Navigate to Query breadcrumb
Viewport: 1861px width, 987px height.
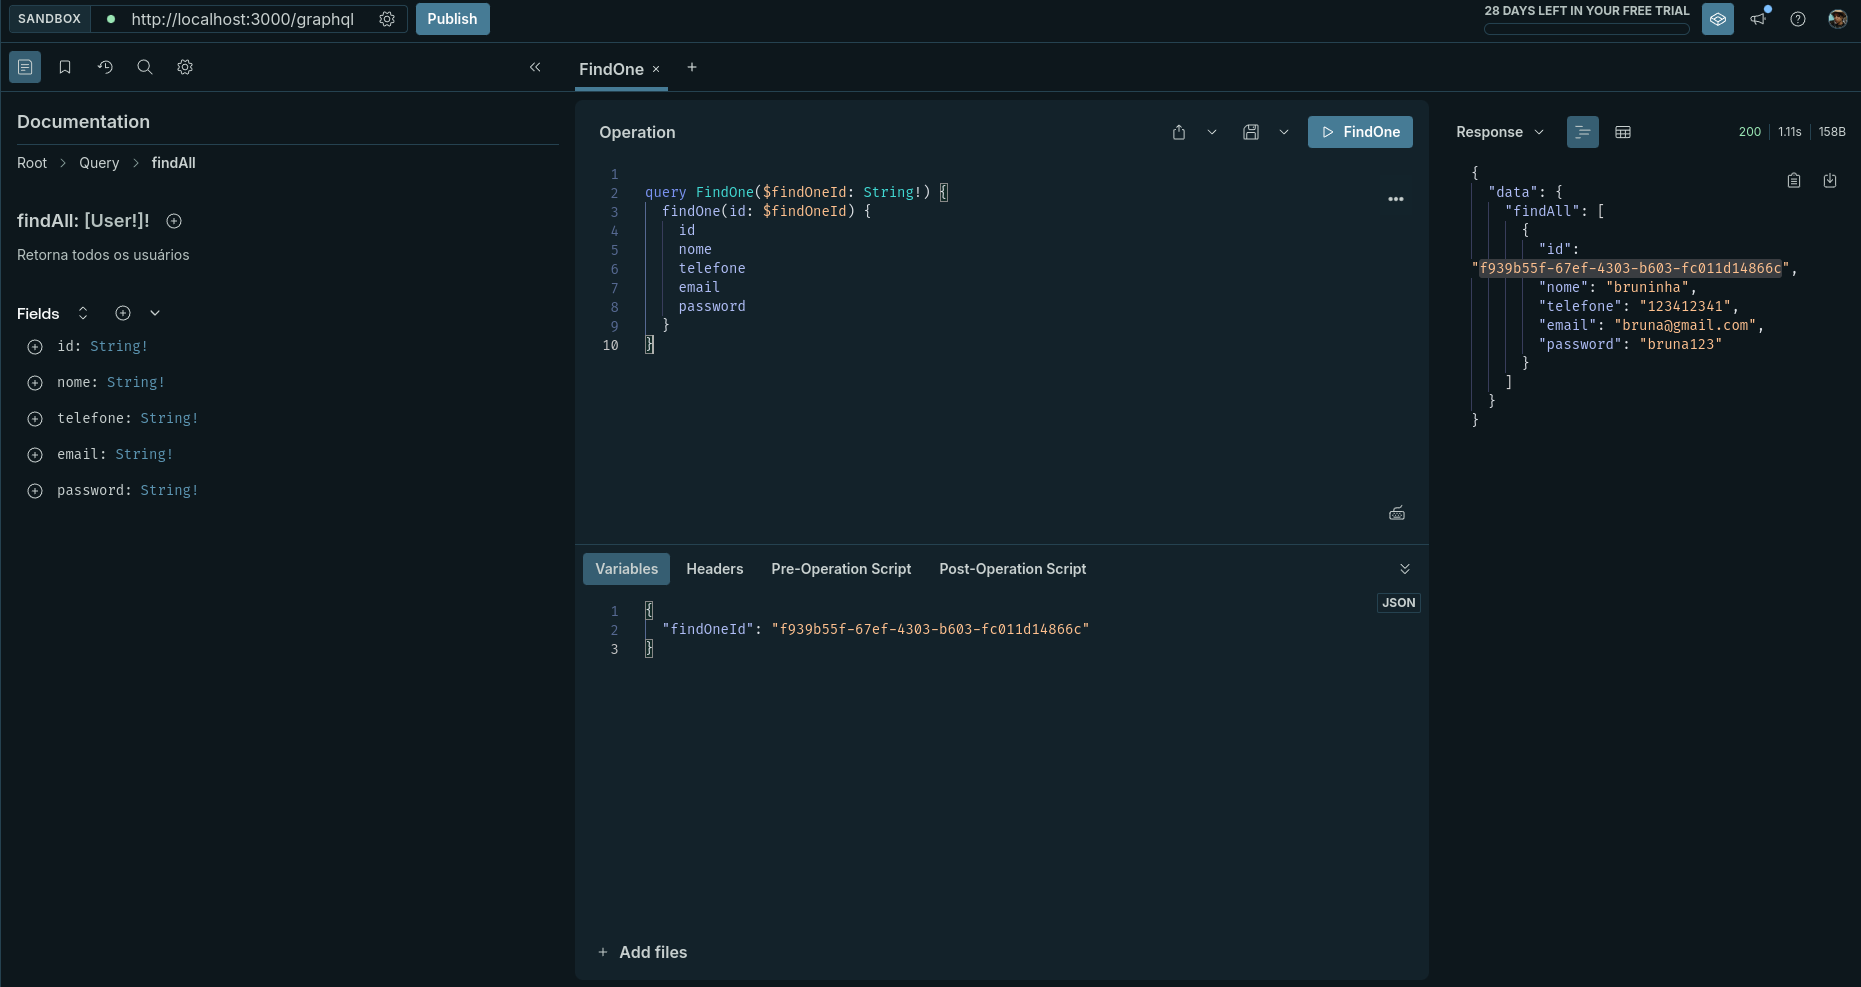click(99, 163)
